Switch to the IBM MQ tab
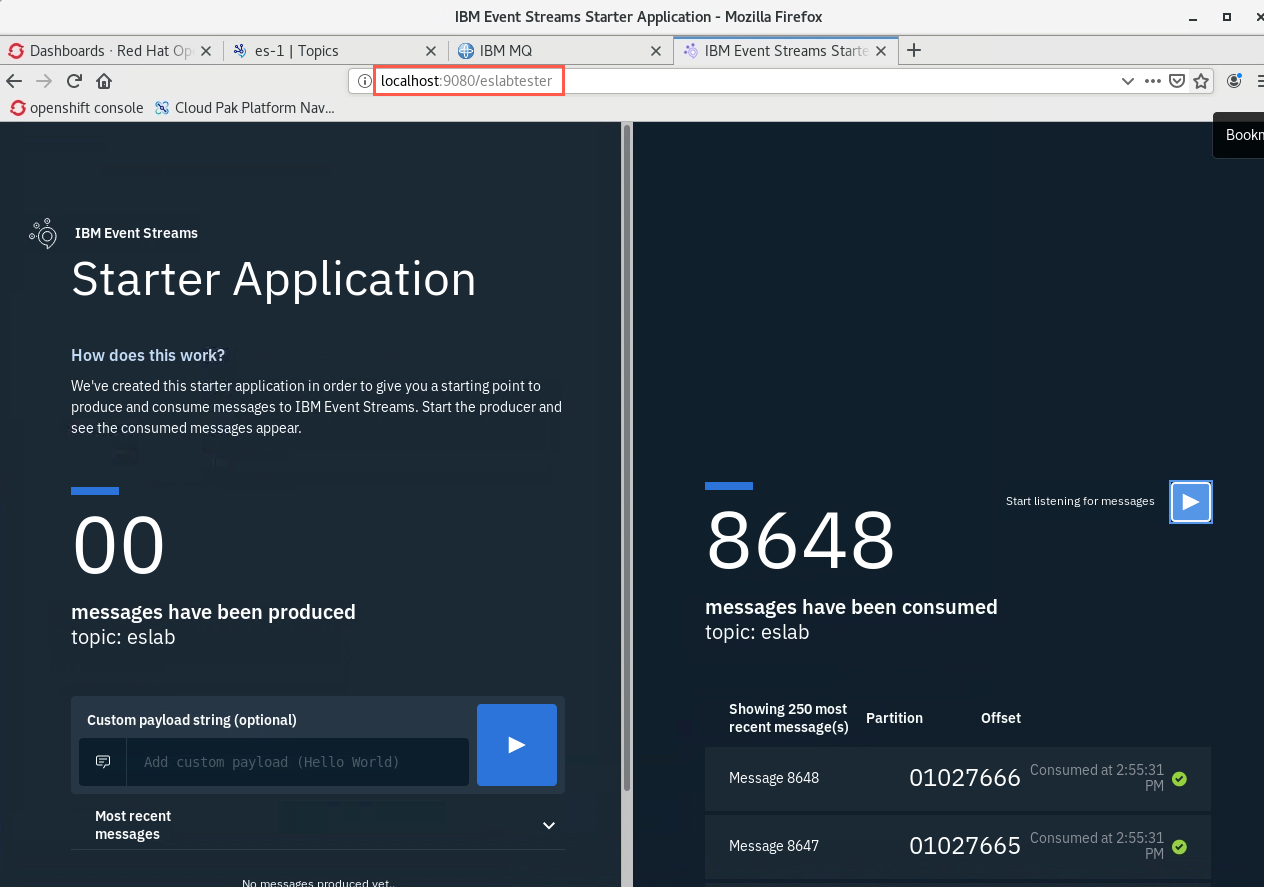The image size is (1264, 887). pyautogui.click(x=560, y=50)
